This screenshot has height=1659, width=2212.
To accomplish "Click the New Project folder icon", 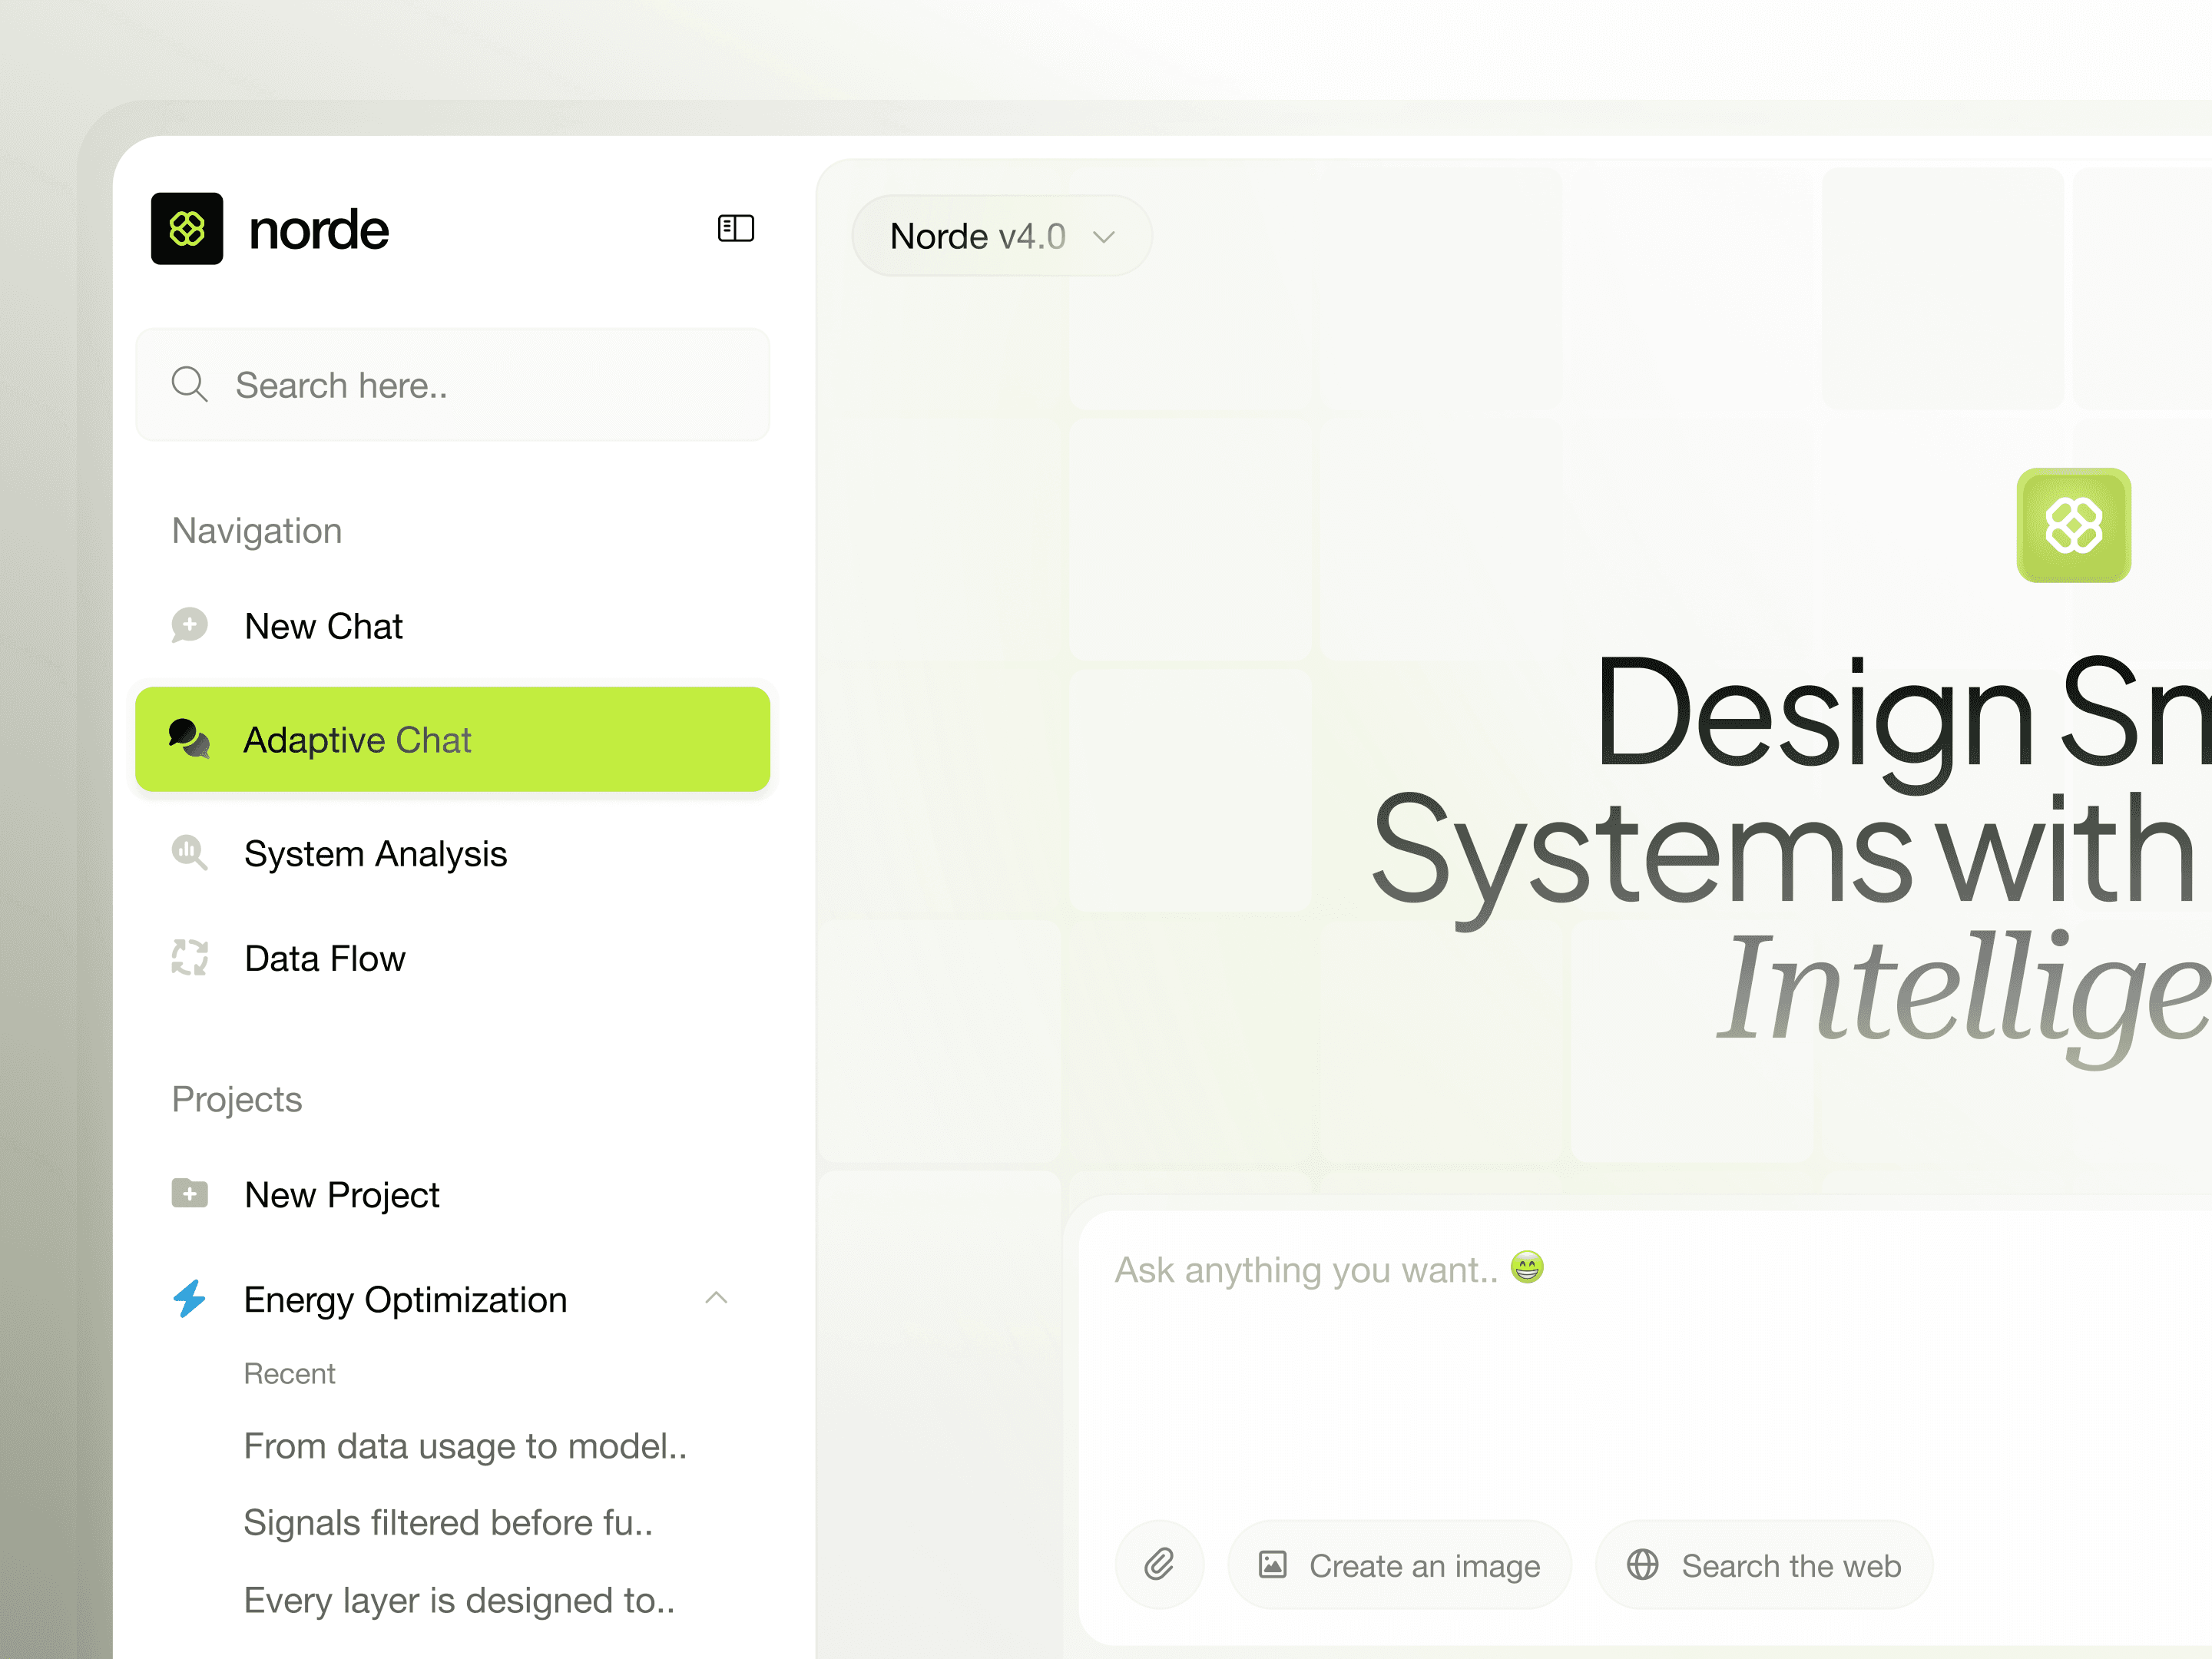I will click(189, 1194).
